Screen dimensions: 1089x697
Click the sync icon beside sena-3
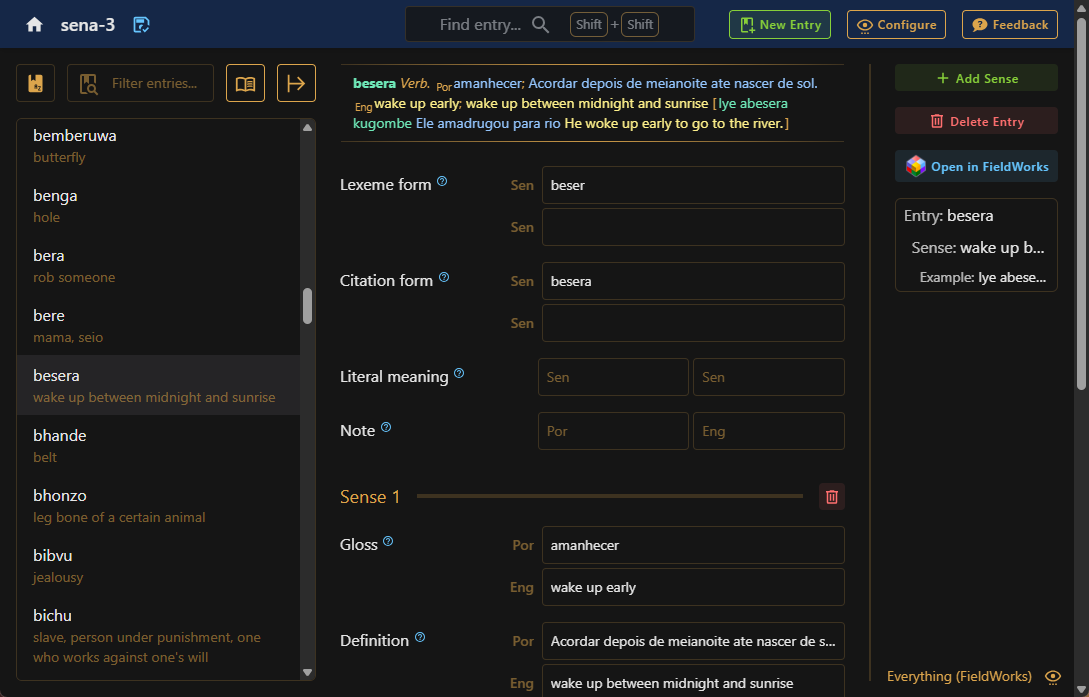click(x=140, y=24)
